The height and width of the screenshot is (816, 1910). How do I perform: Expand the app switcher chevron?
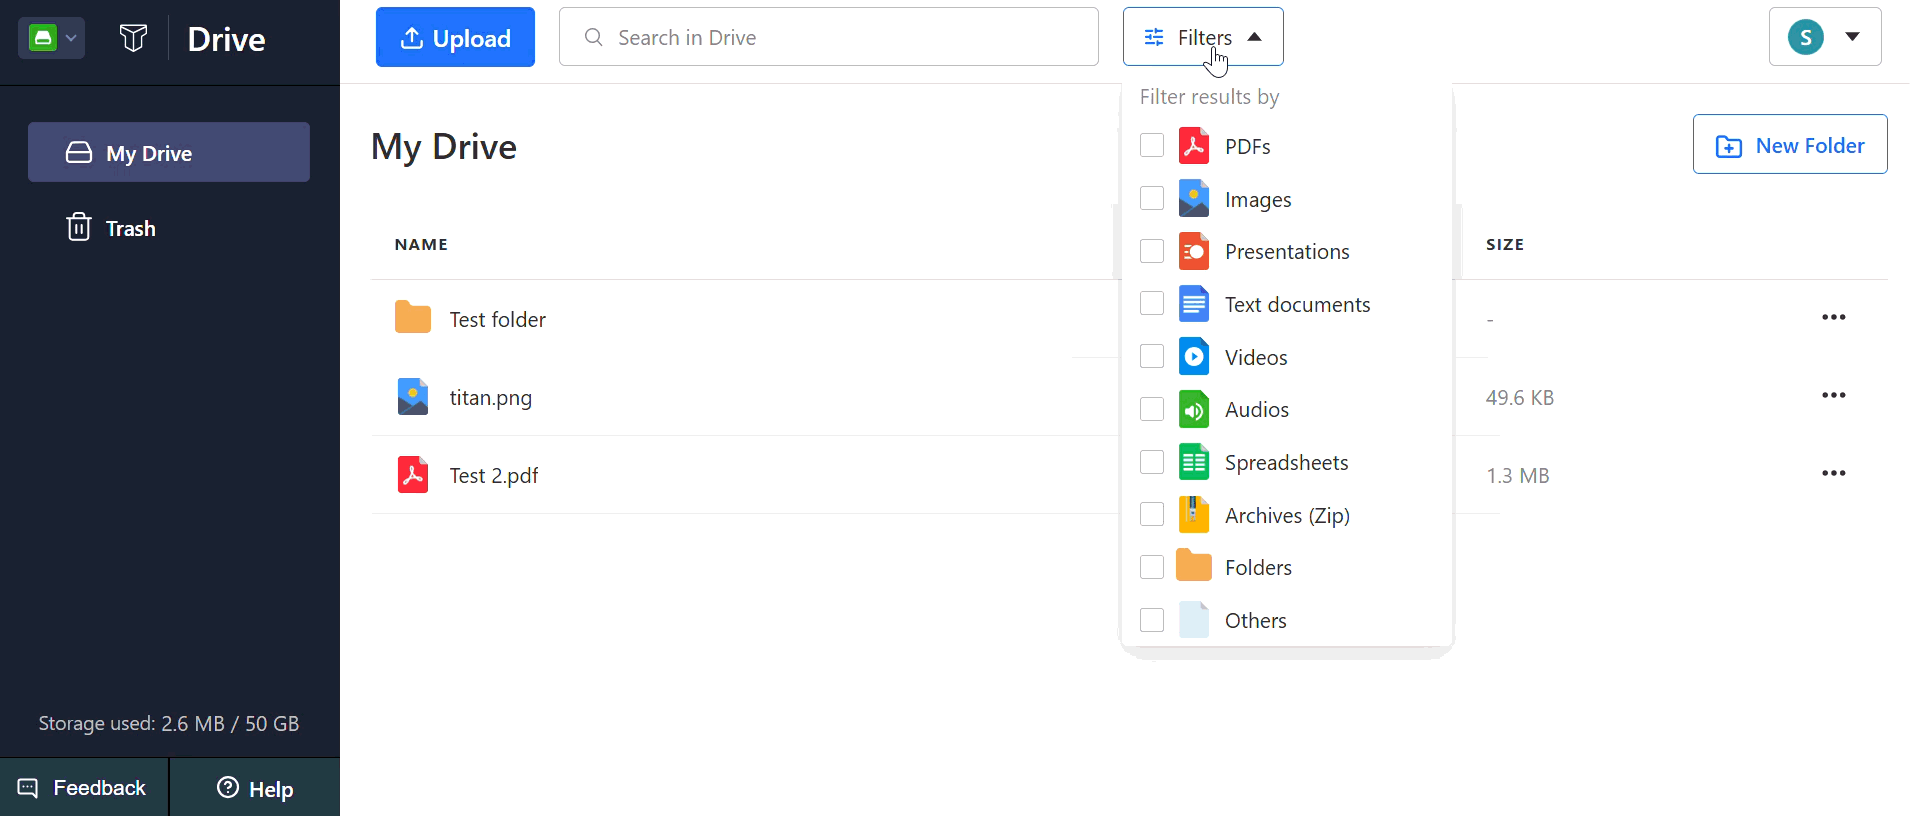[x=71, y=38]
